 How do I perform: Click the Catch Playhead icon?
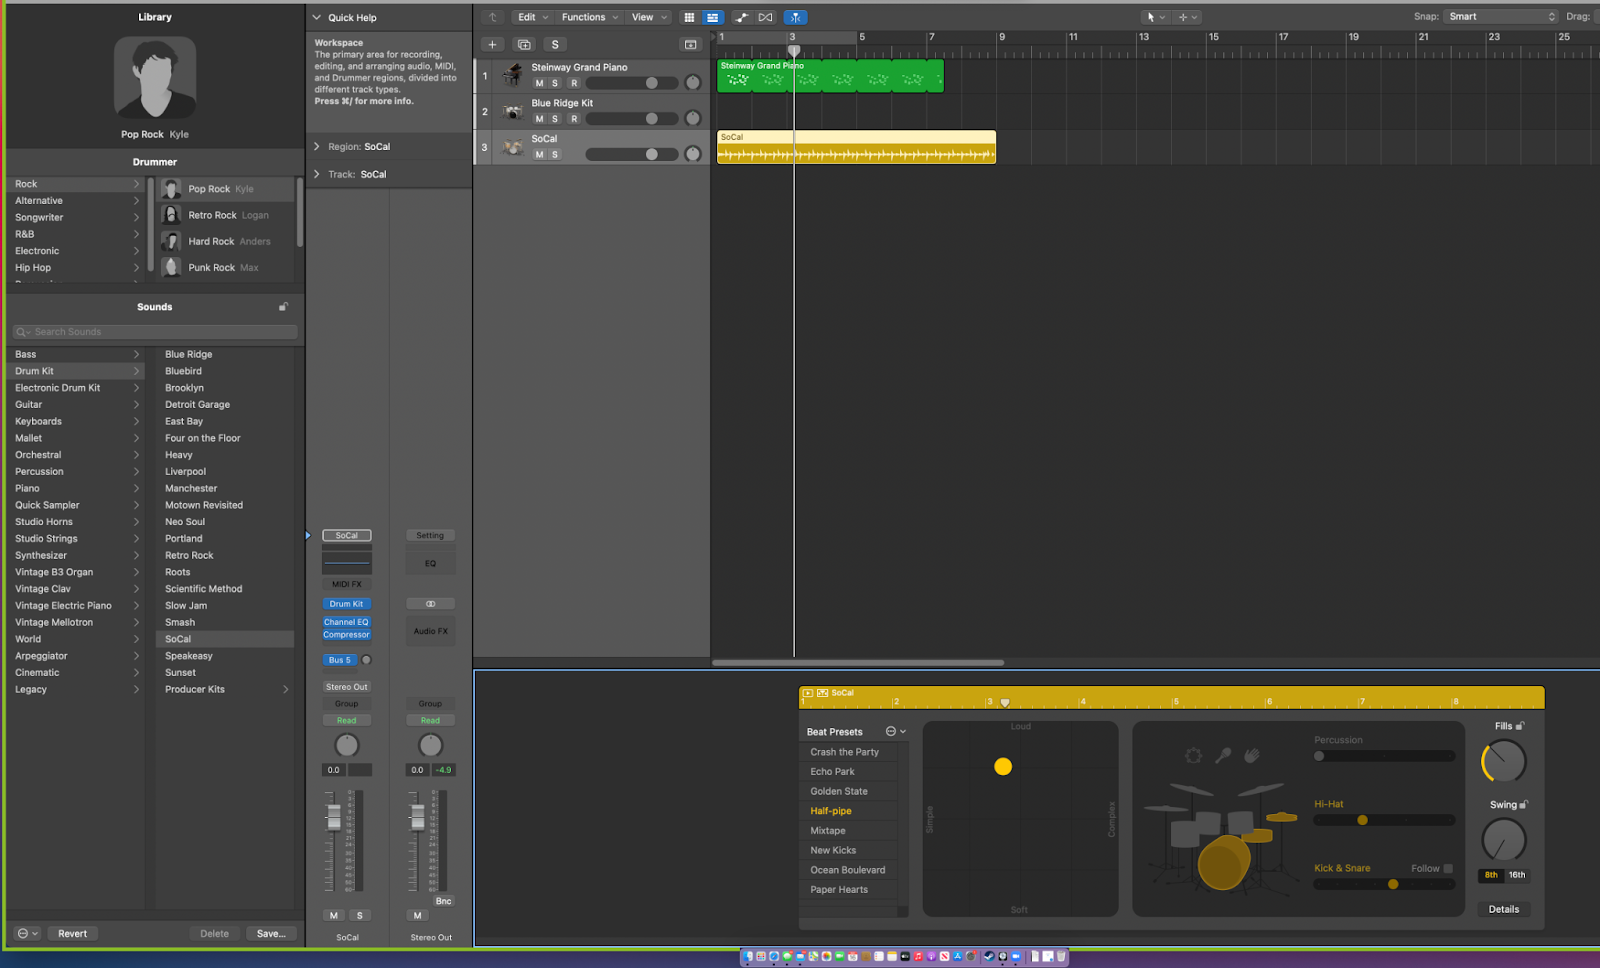[x=795, y=17]
